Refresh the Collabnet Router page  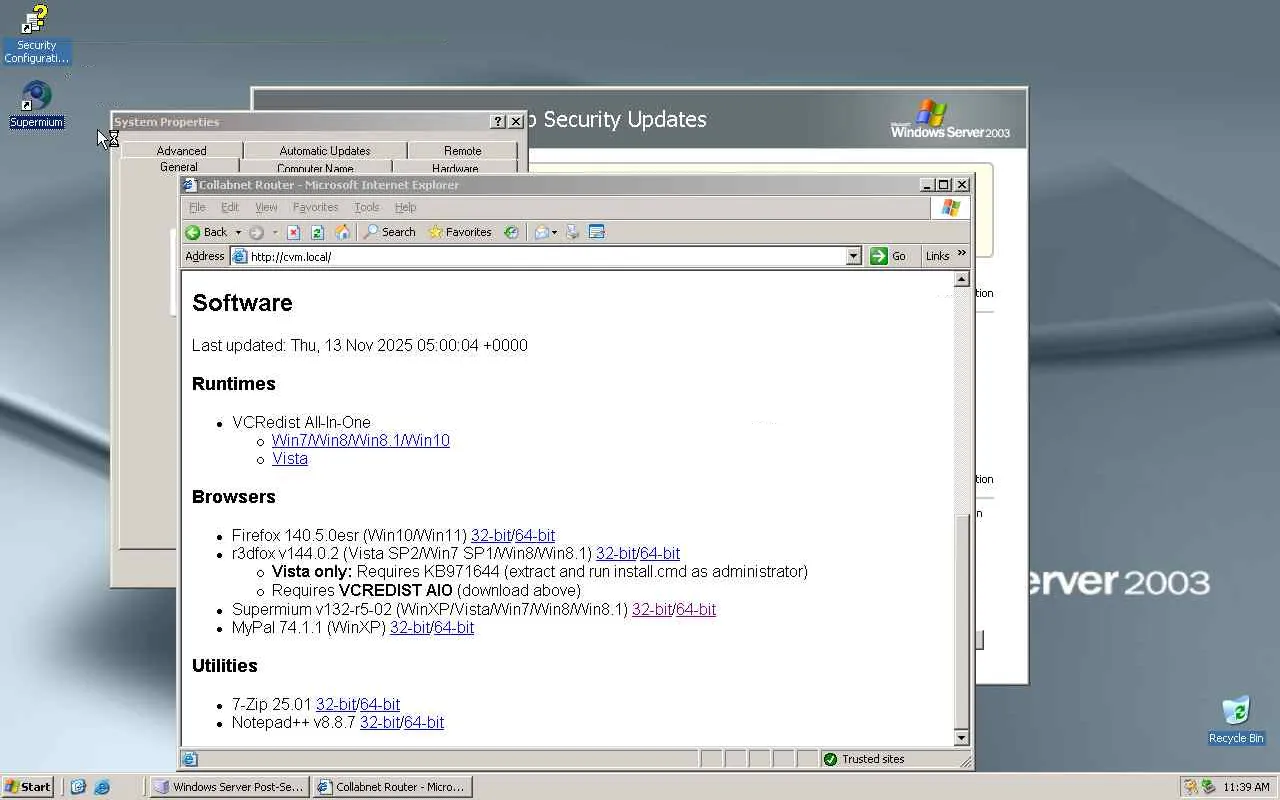click(318, 232)
